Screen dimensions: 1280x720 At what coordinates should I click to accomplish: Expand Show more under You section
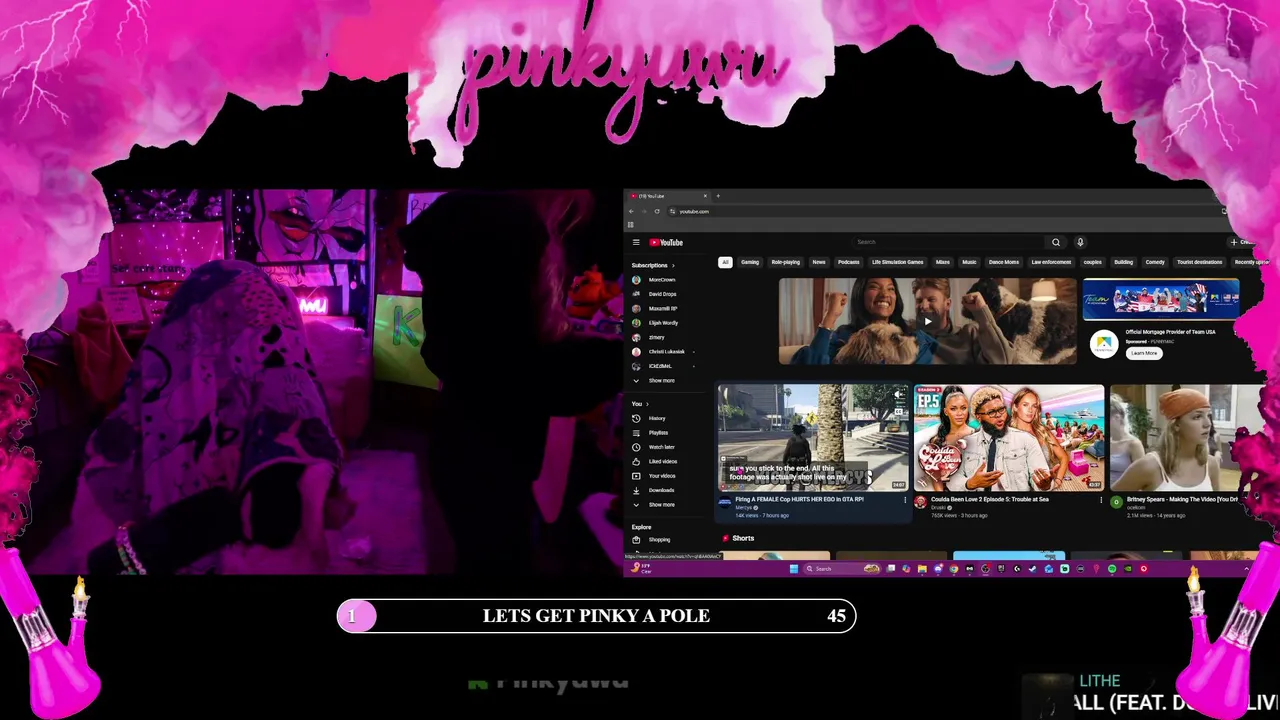tap(661, 505)
